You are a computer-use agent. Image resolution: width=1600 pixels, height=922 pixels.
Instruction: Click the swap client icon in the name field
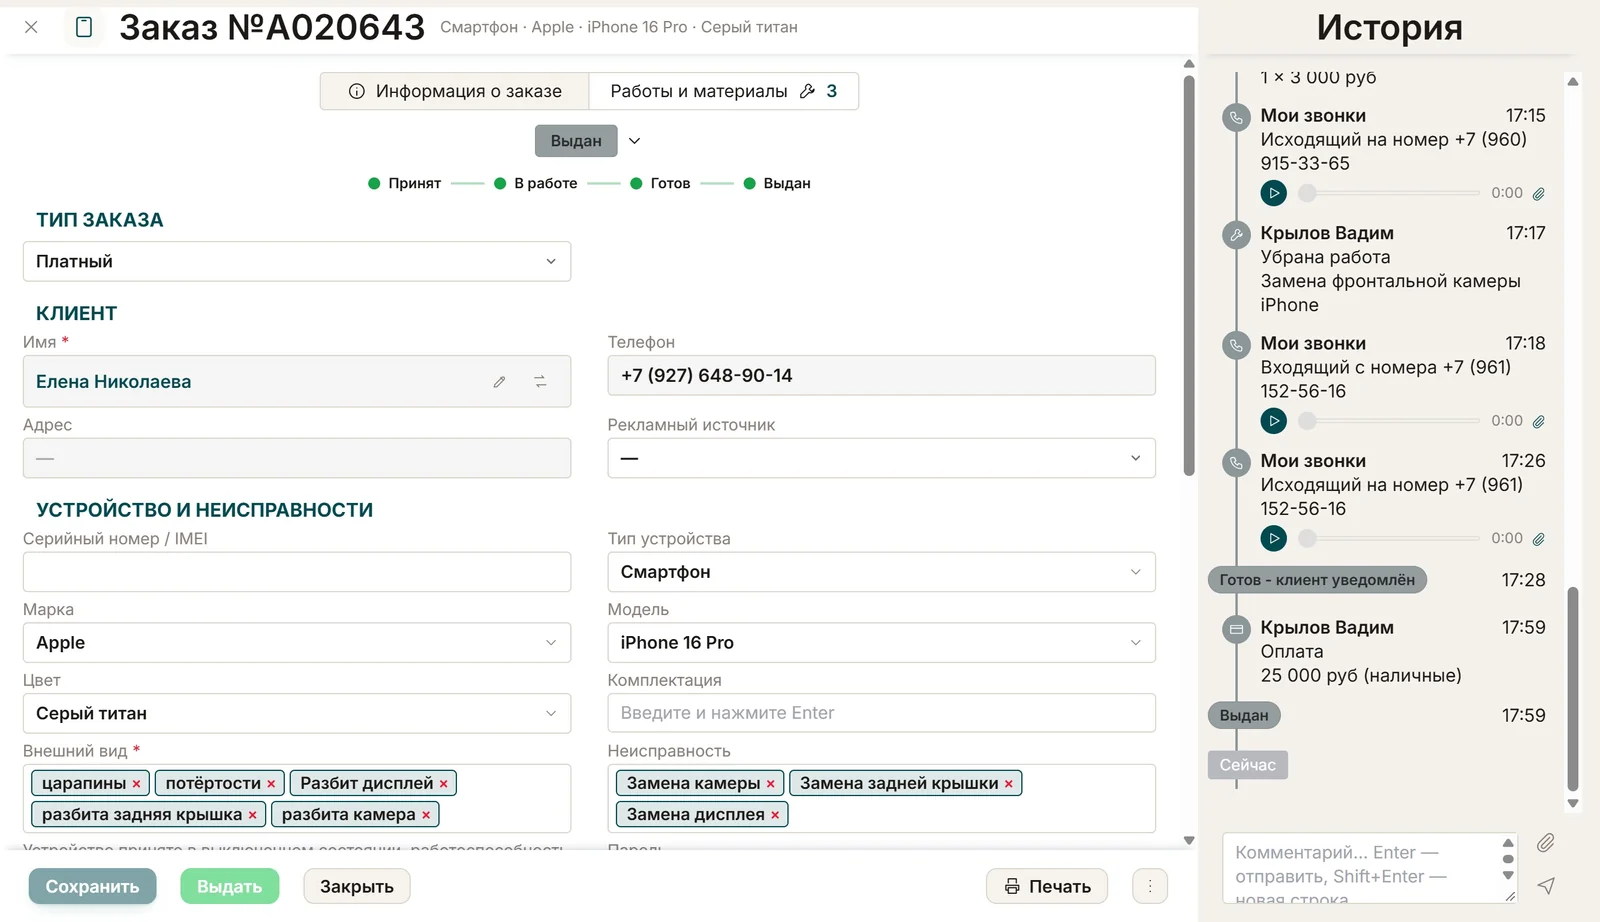pyautogui.click(x=540, y=382)
